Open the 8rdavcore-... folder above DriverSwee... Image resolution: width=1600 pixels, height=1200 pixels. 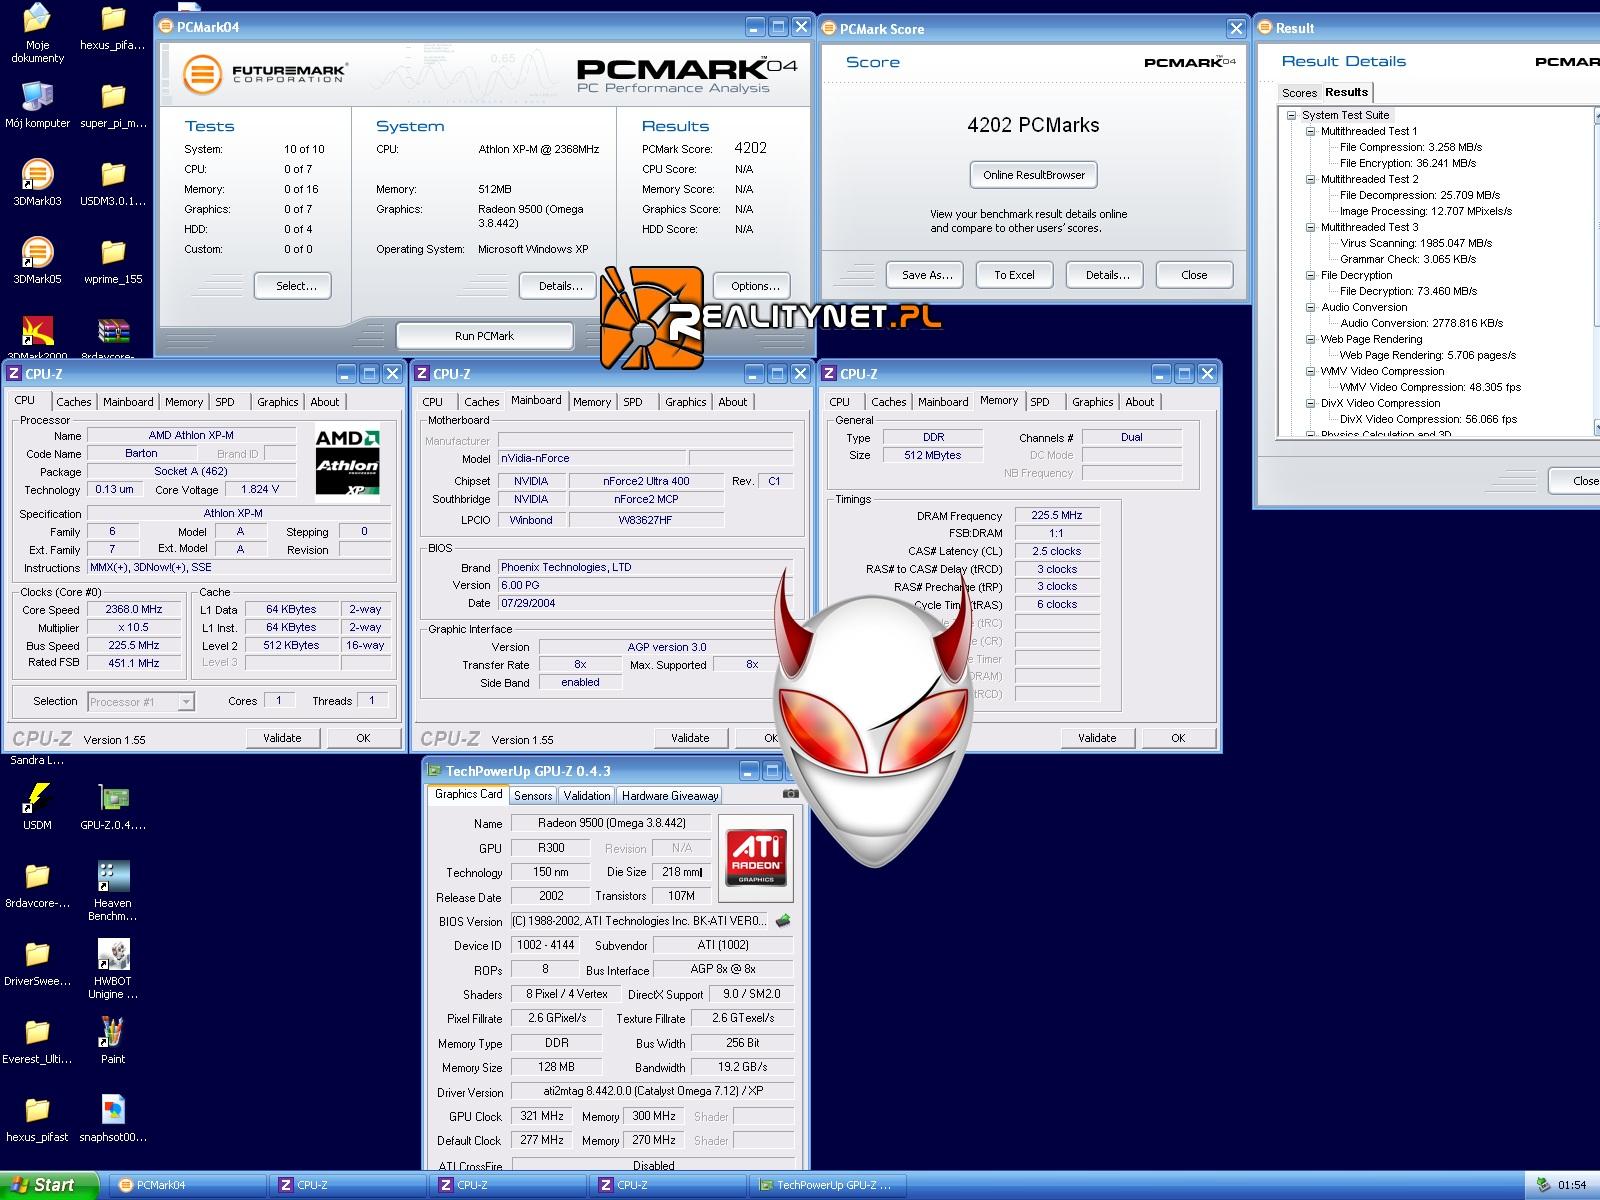click(x=37, y=884)
